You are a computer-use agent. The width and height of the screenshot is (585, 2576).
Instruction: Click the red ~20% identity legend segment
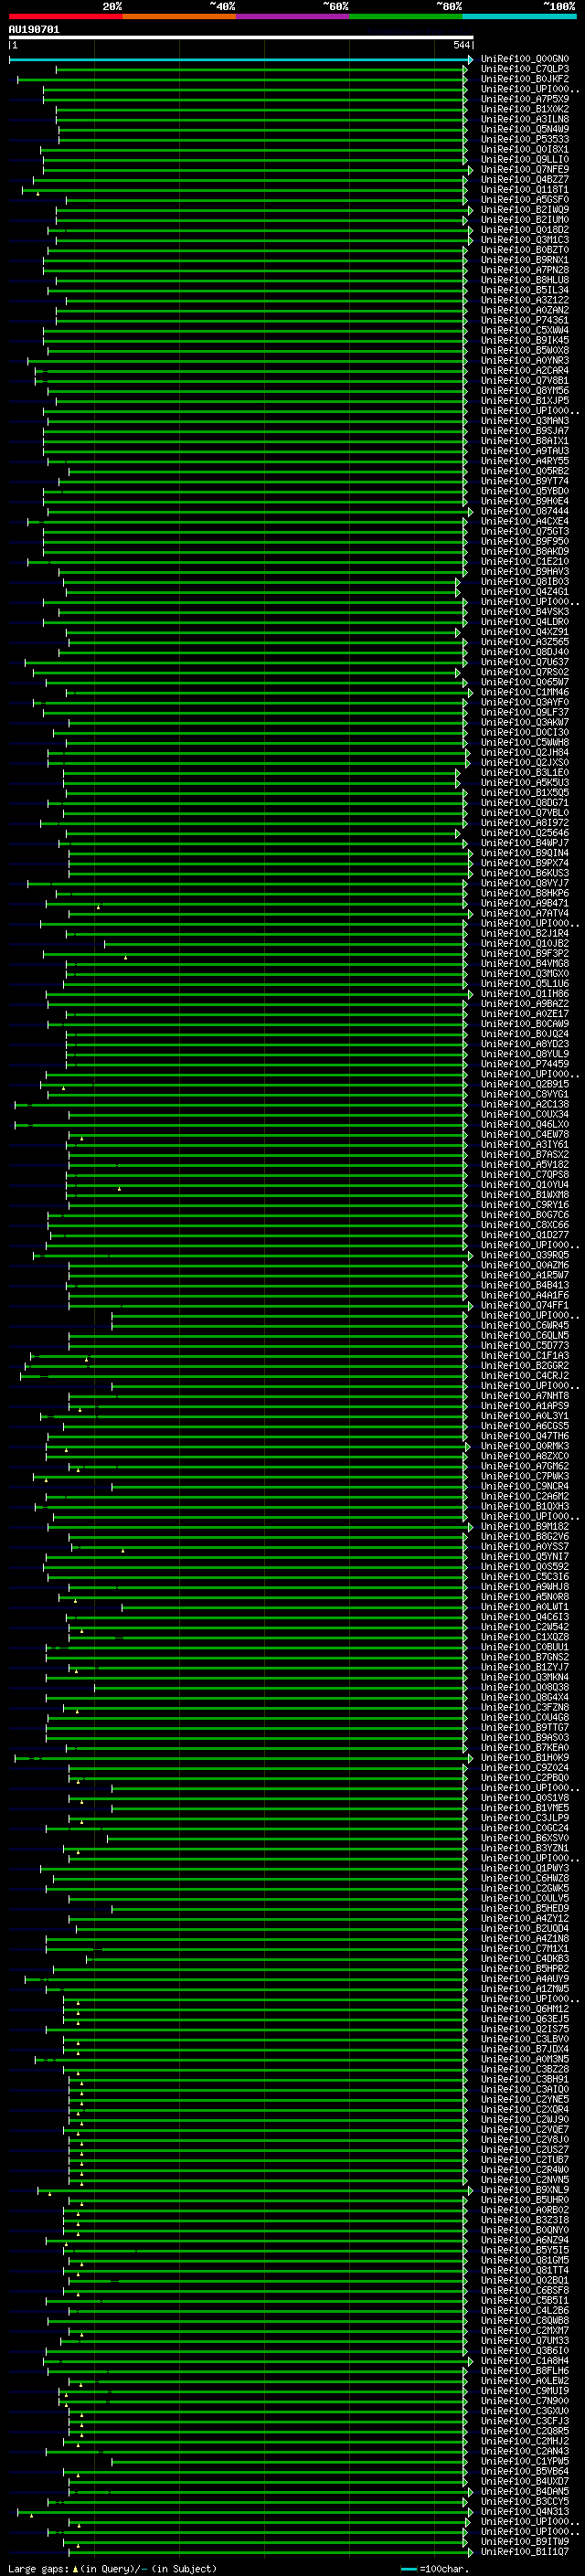[65, 17]
